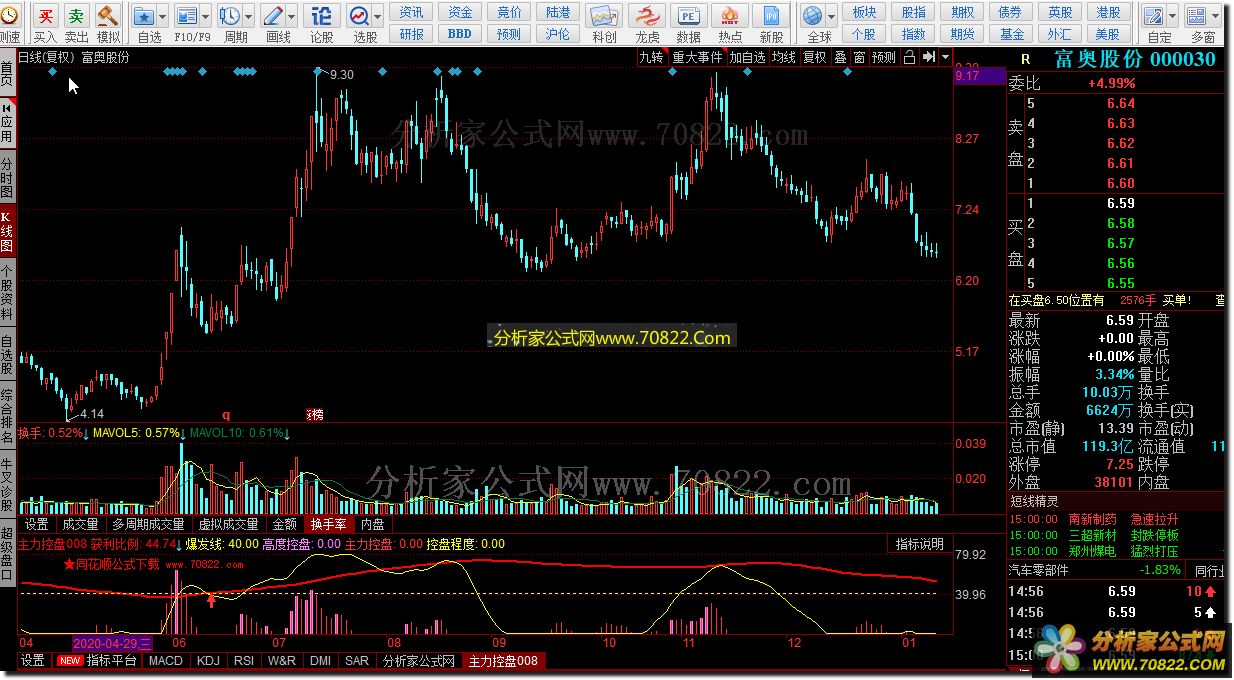Open the 模拟 simulated trading gavel icon

pyautogui.click(x=108, y=17)
